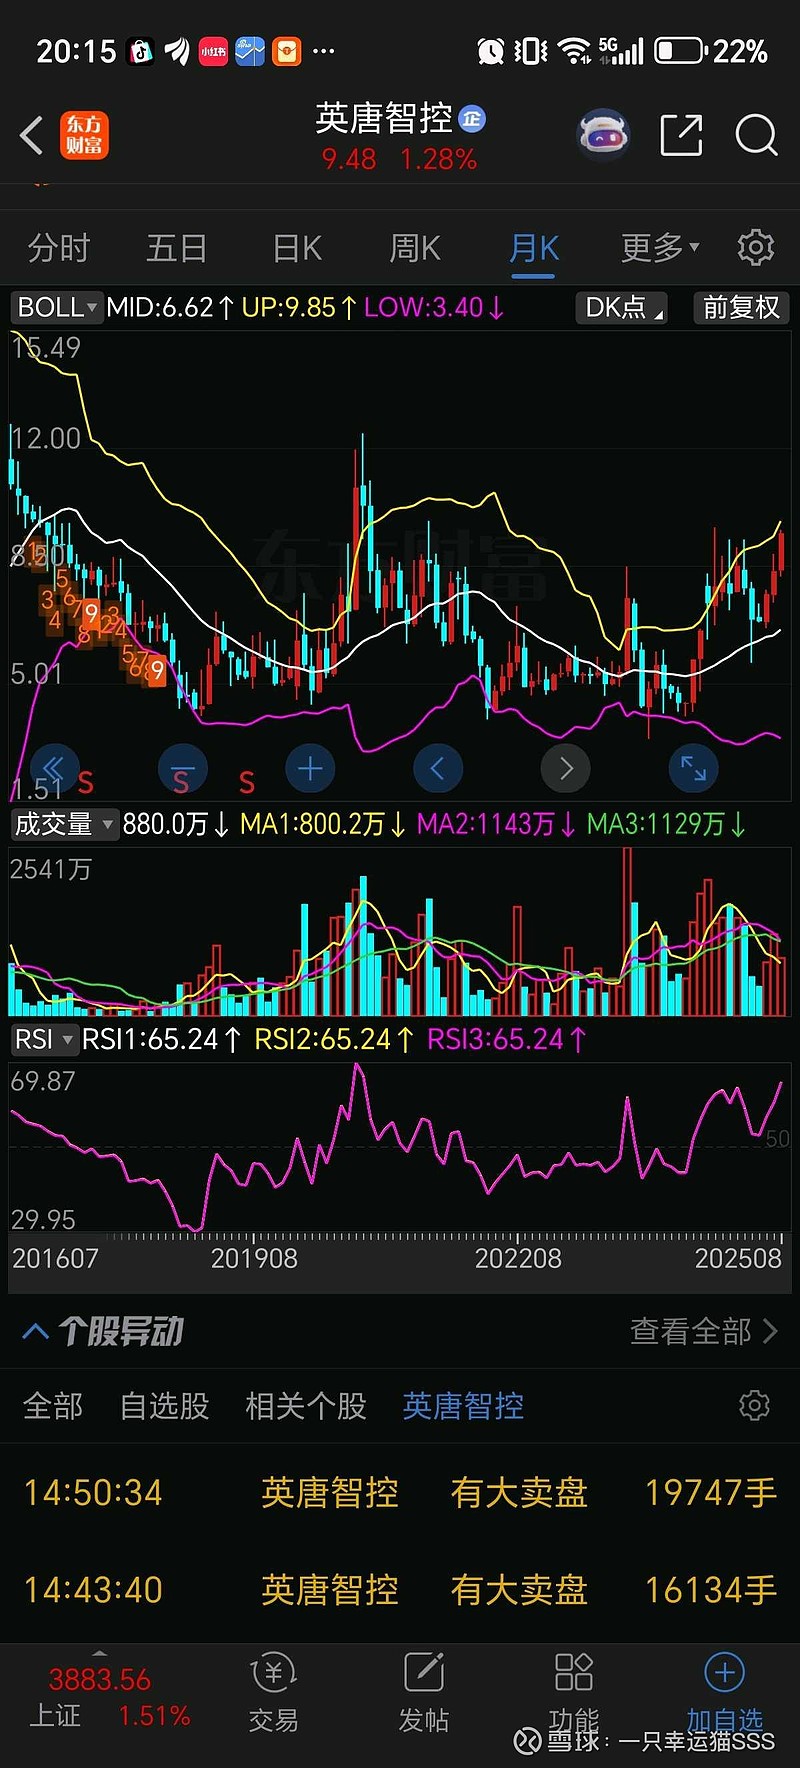The width and height of the screenshot is (800, 1768).
Task: Change the 前复权 price adjustment option
Action: pyautogui.click(x=741, y=307)
